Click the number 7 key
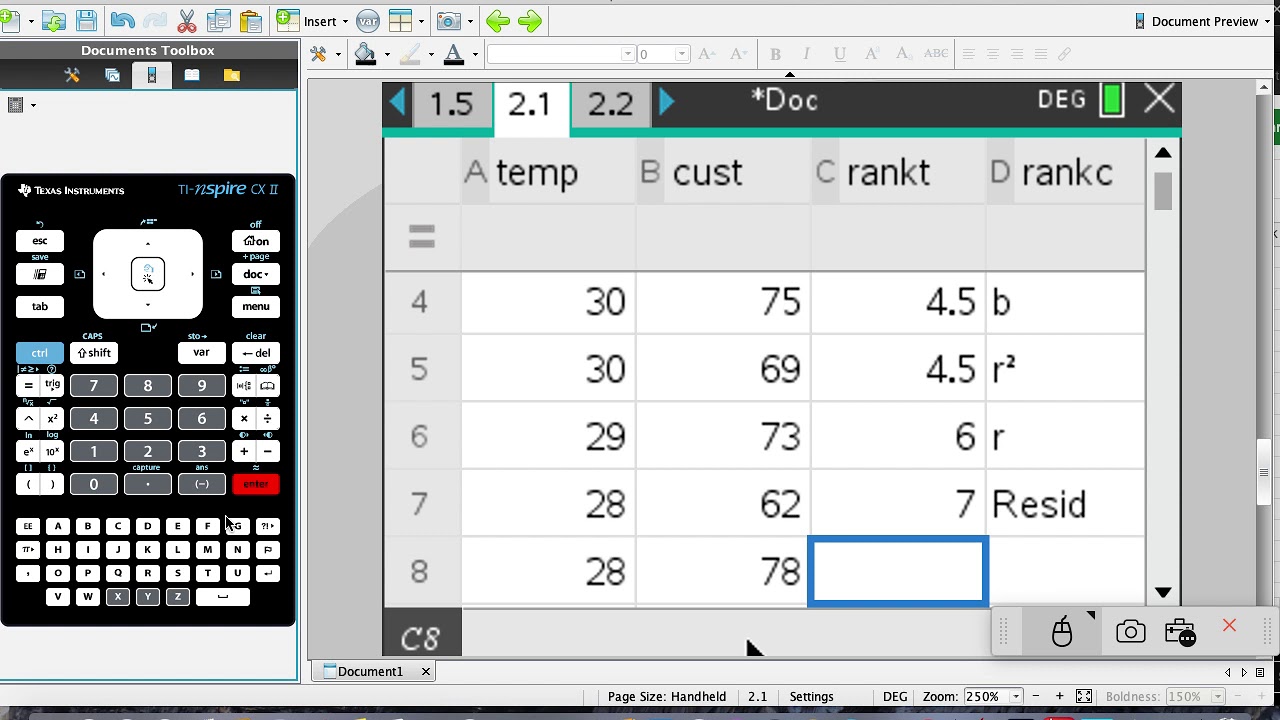 (x=94, y=386)
